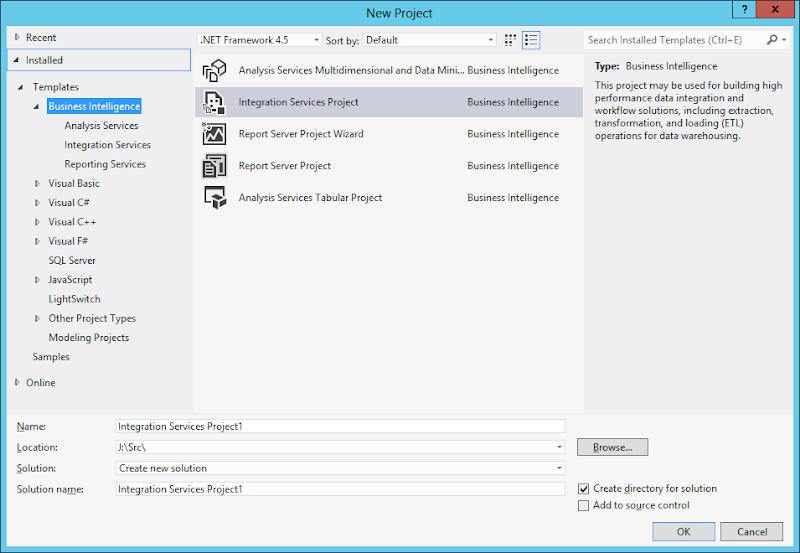800x553 pixels.
Task: Select Analysis Services tree item
Action: pos(101,125)
